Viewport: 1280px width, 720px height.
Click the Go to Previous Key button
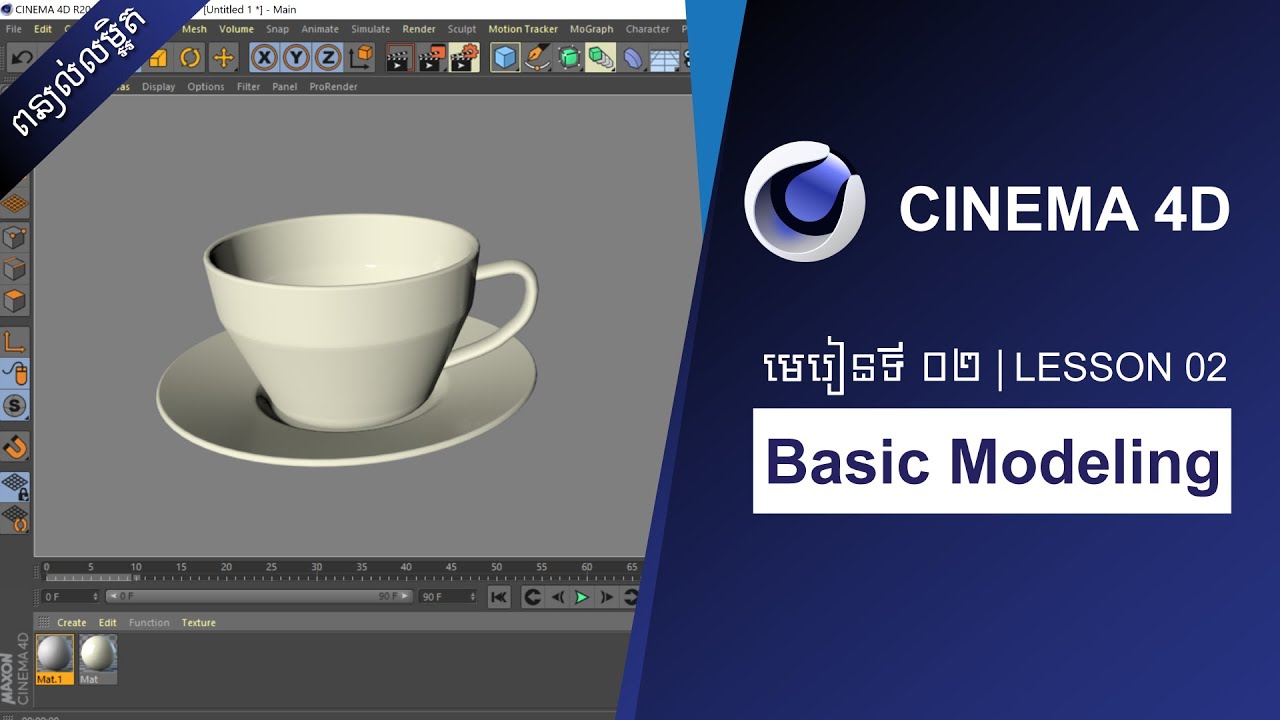(533, 597)
